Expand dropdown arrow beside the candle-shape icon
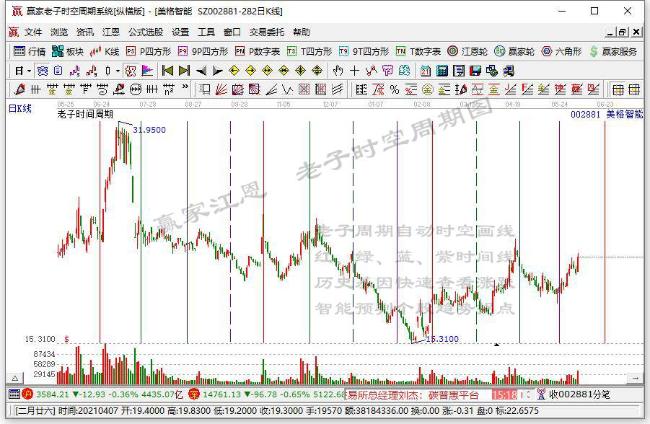Viewport: 650px width, 424px height. (118, 71)
